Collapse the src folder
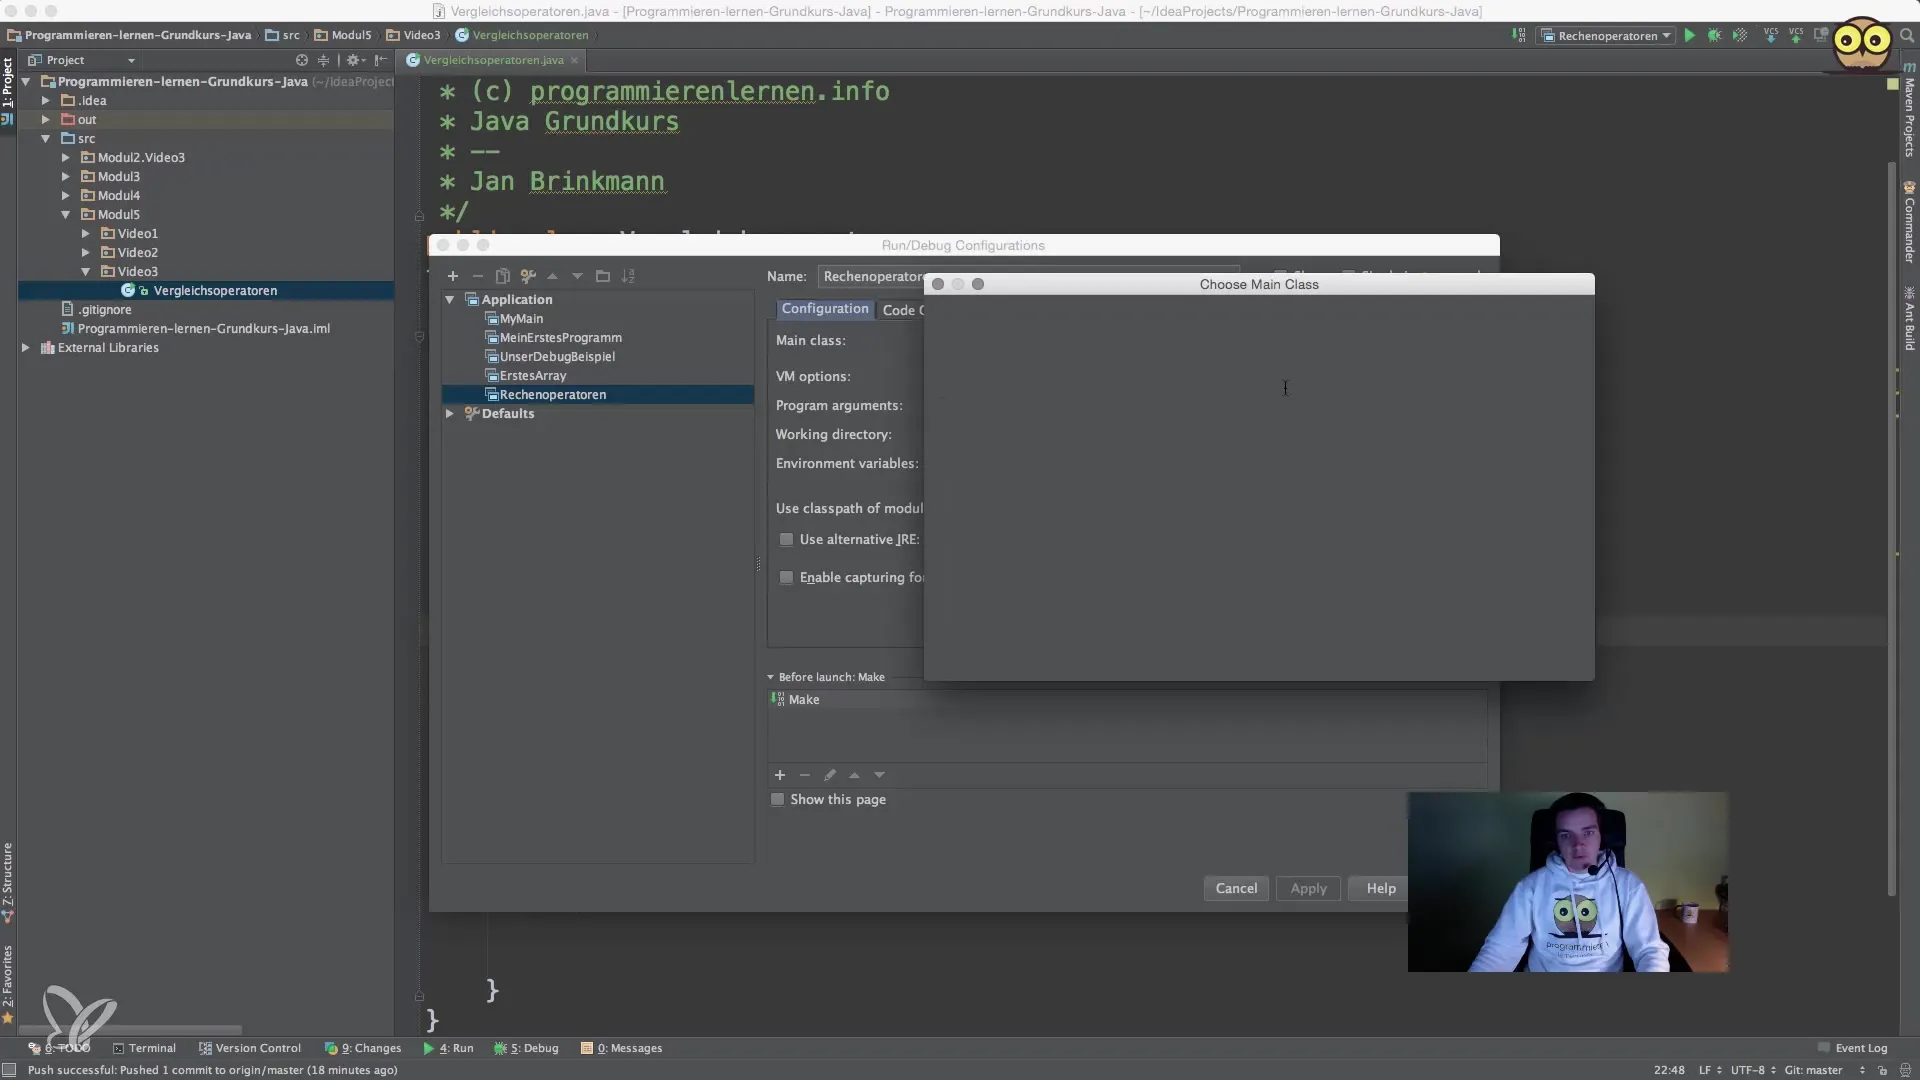1920x1080 pixels. coord(46,139)
